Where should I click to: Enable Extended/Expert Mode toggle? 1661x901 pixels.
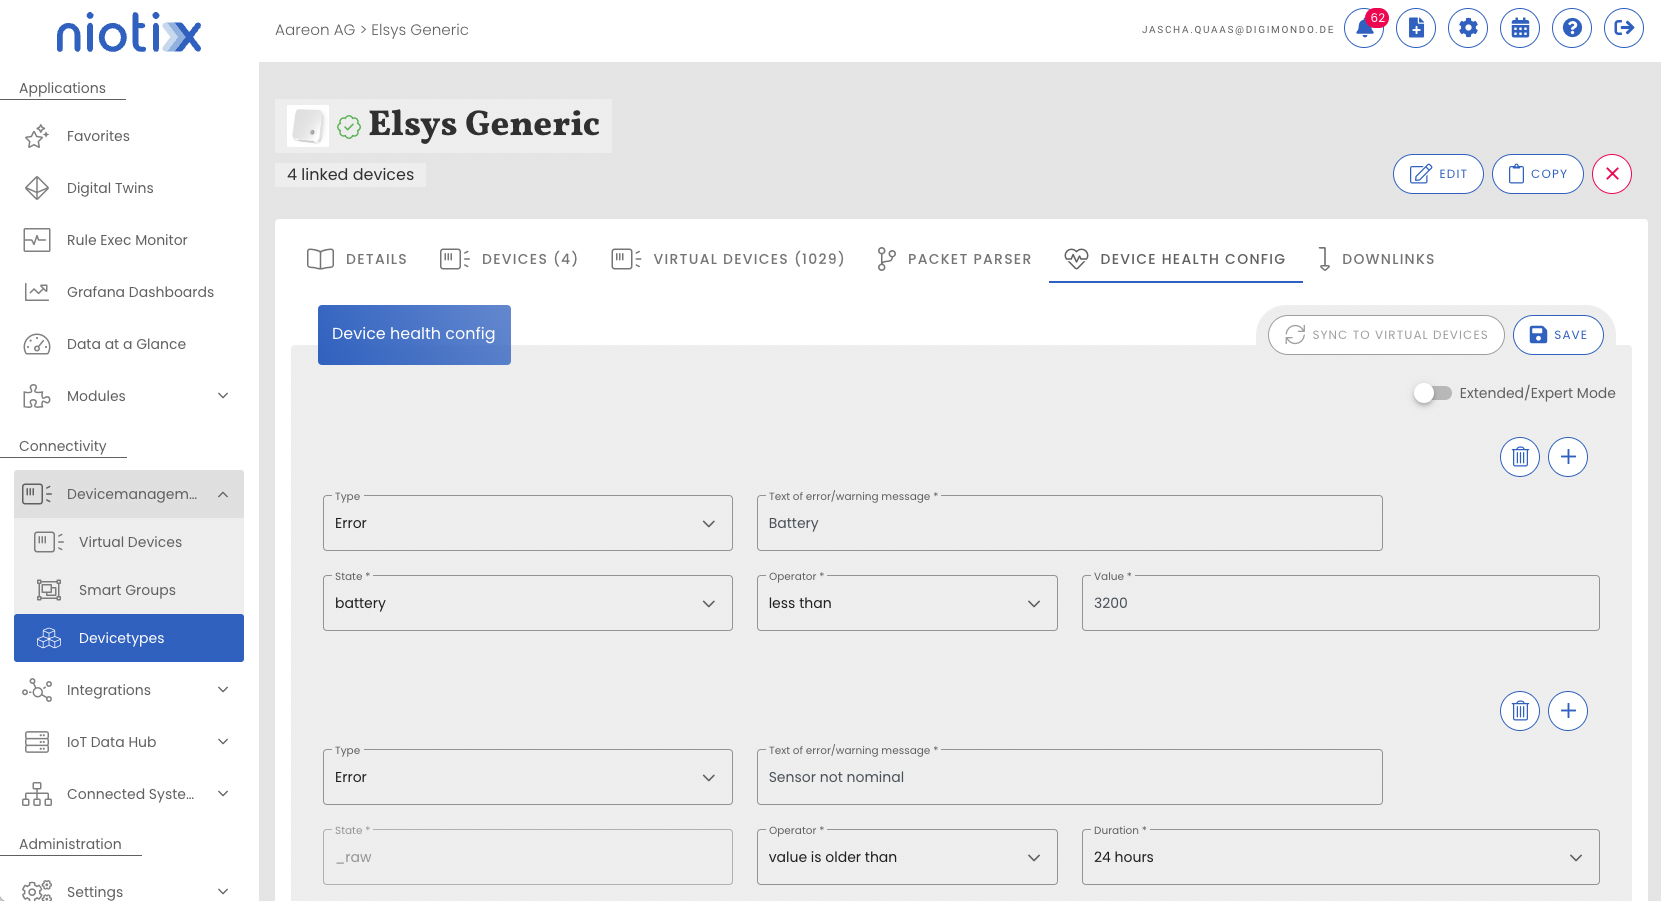point(1433,393)
